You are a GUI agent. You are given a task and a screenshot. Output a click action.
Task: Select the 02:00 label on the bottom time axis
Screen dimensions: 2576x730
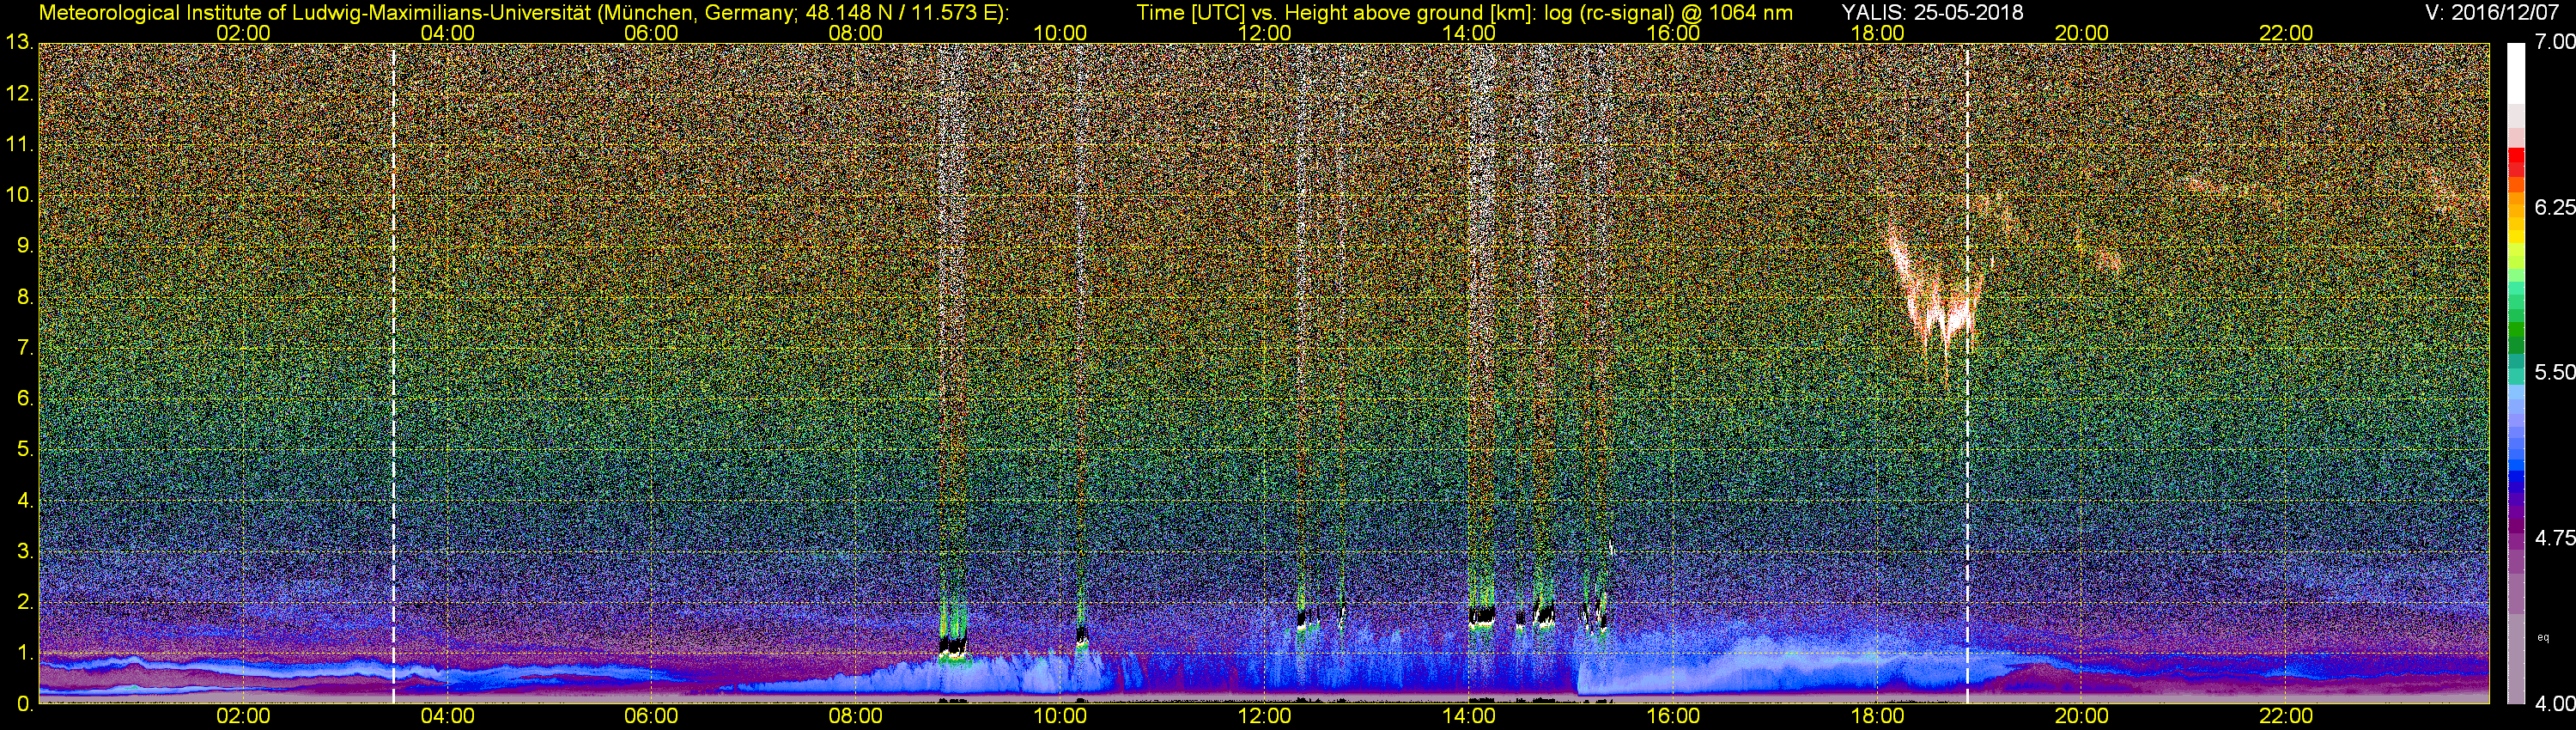point(243,717)
